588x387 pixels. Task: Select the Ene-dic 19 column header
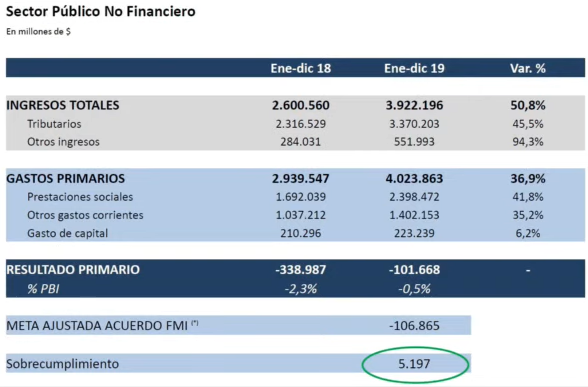(x=414, y=68)
